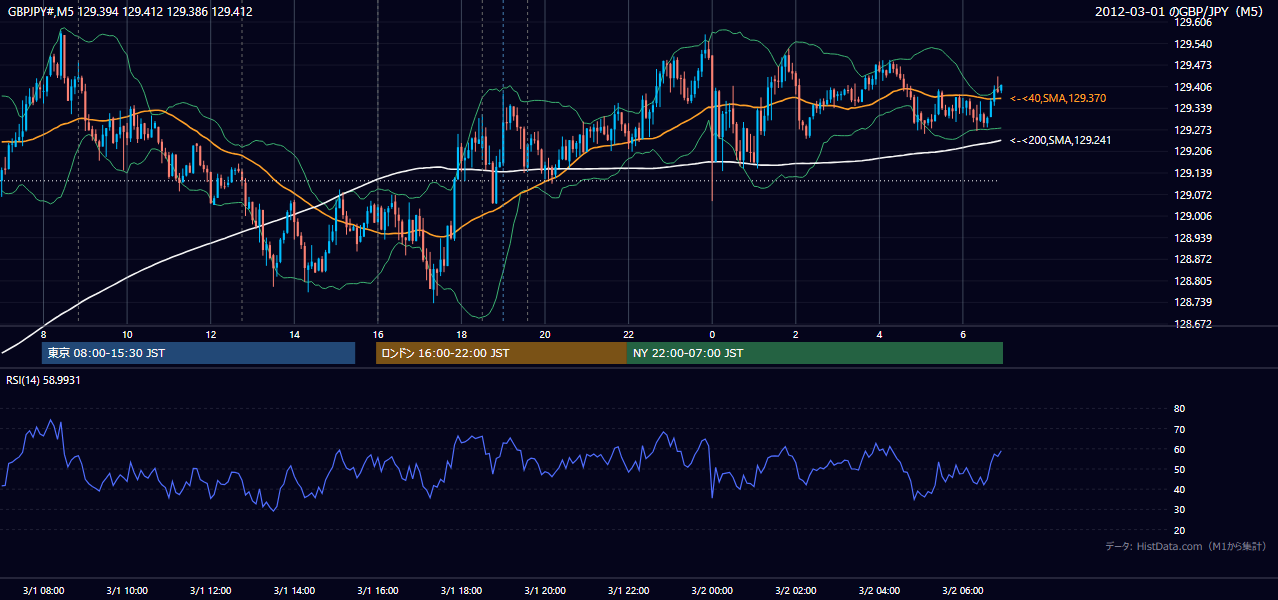Click price scale value 129.540

1193,44
